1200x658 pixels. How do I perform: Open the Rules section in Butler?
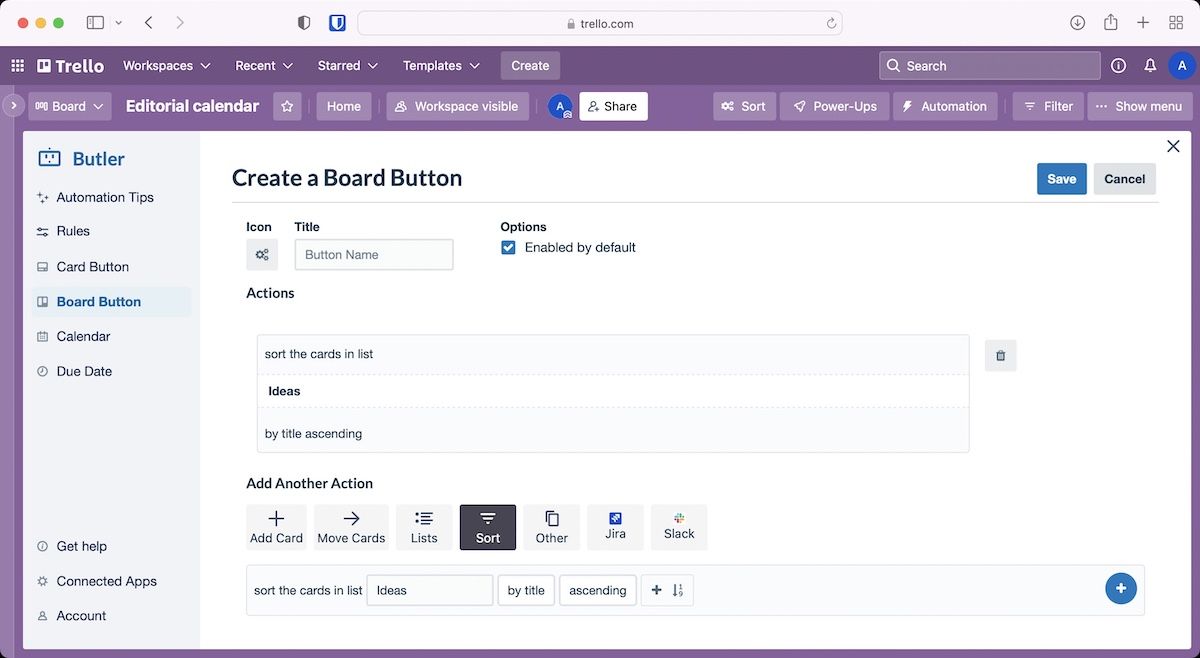point(73,231)
